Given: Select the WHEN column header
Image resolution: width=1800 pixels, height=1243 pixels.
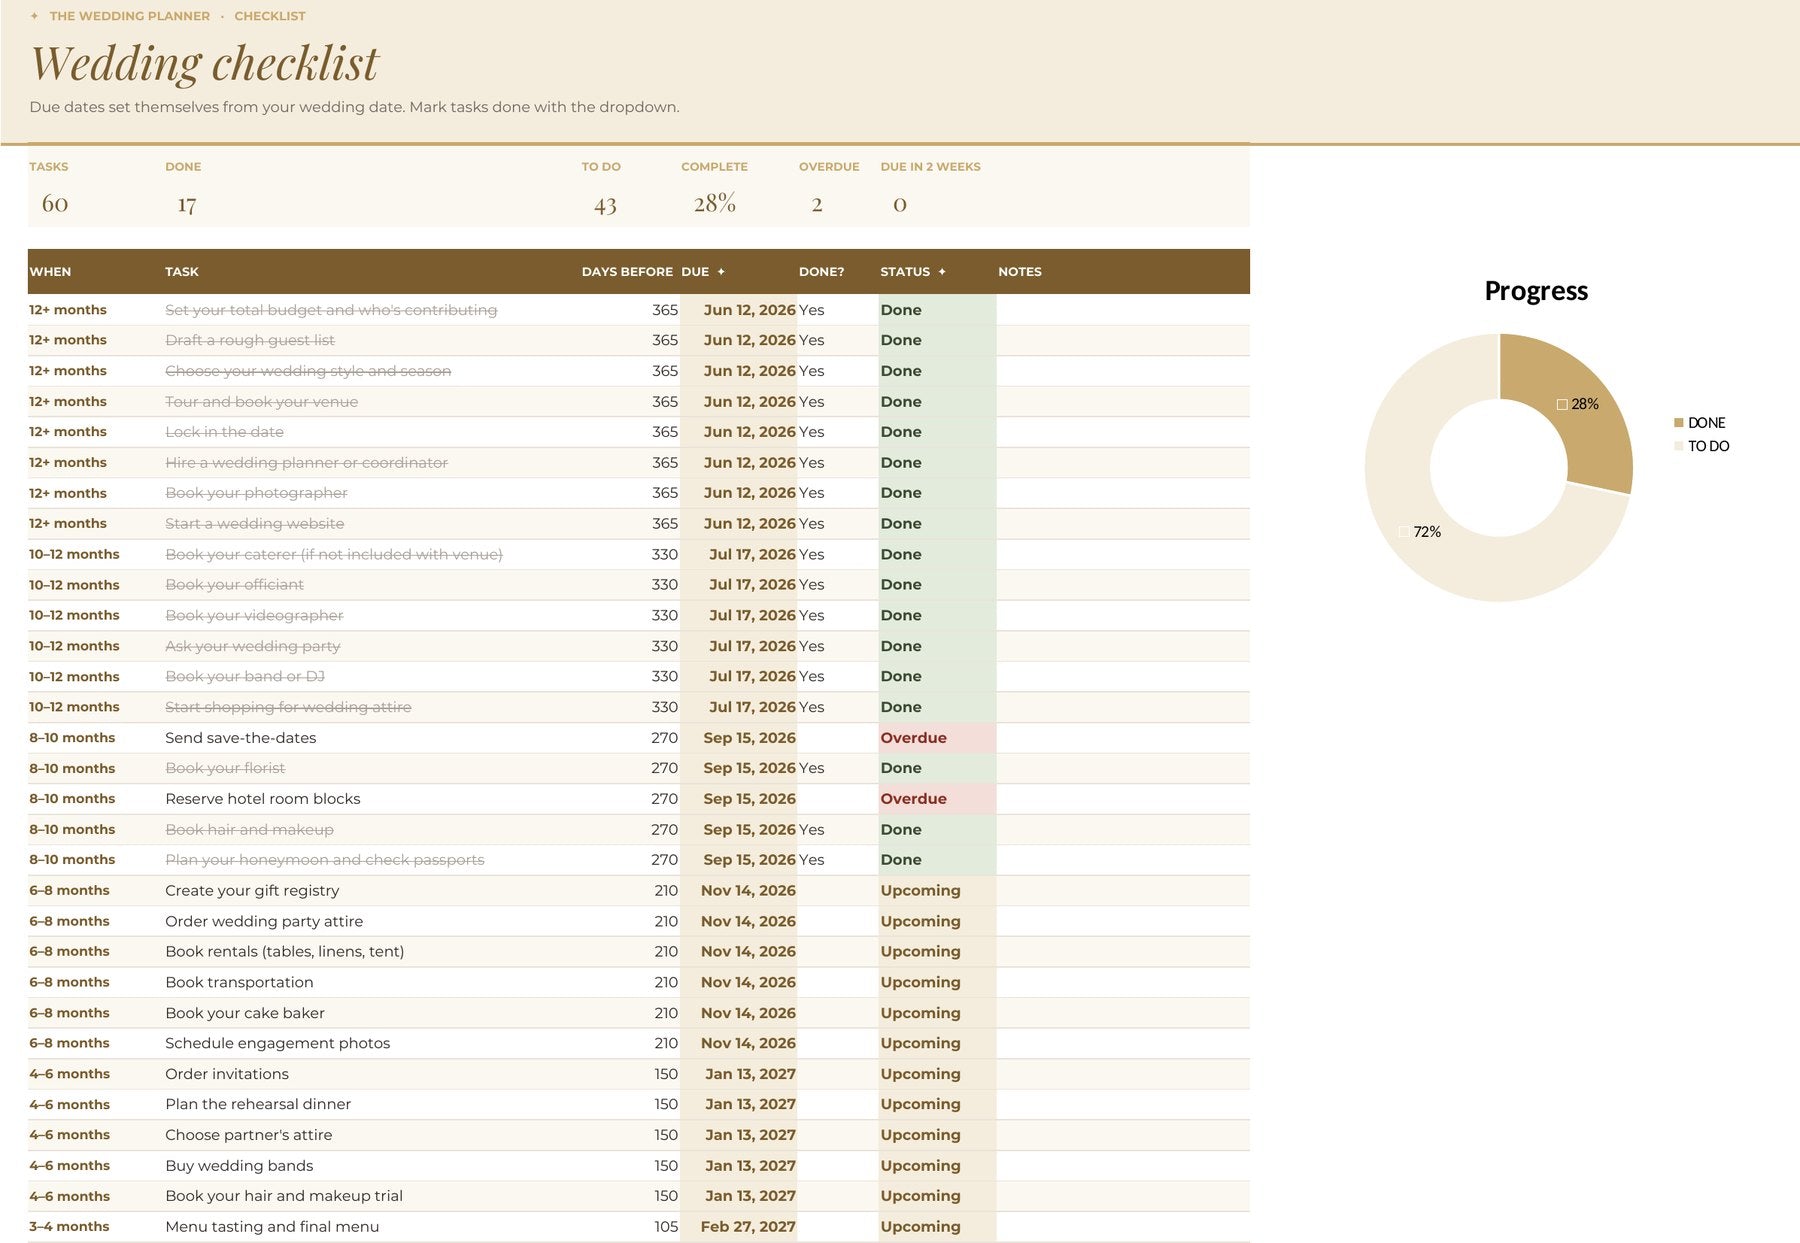Looking at the screenshot, I should [x=50, y=272].
